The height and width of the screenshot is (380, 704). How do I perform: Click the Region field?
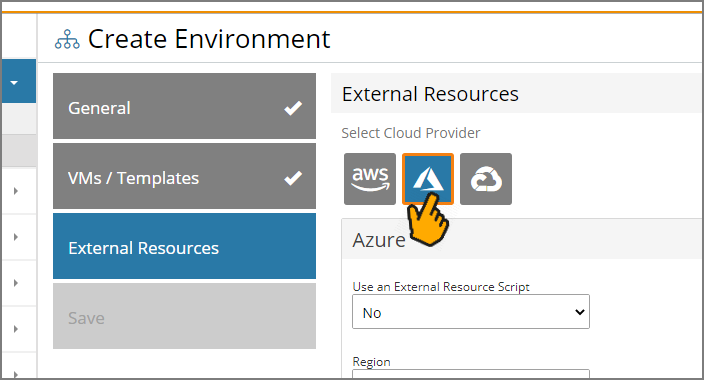pyautogui.click(x=471, y=374)
